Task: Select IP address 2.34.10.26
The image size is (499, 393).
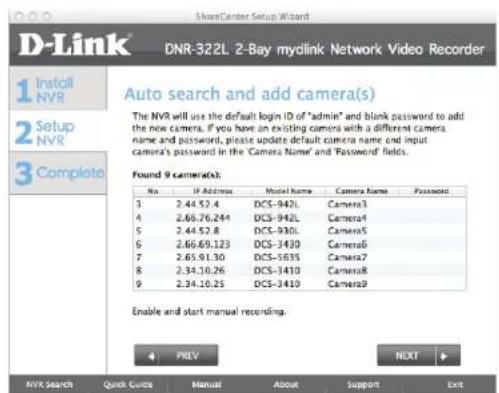Action: click(x=200, y=270)
